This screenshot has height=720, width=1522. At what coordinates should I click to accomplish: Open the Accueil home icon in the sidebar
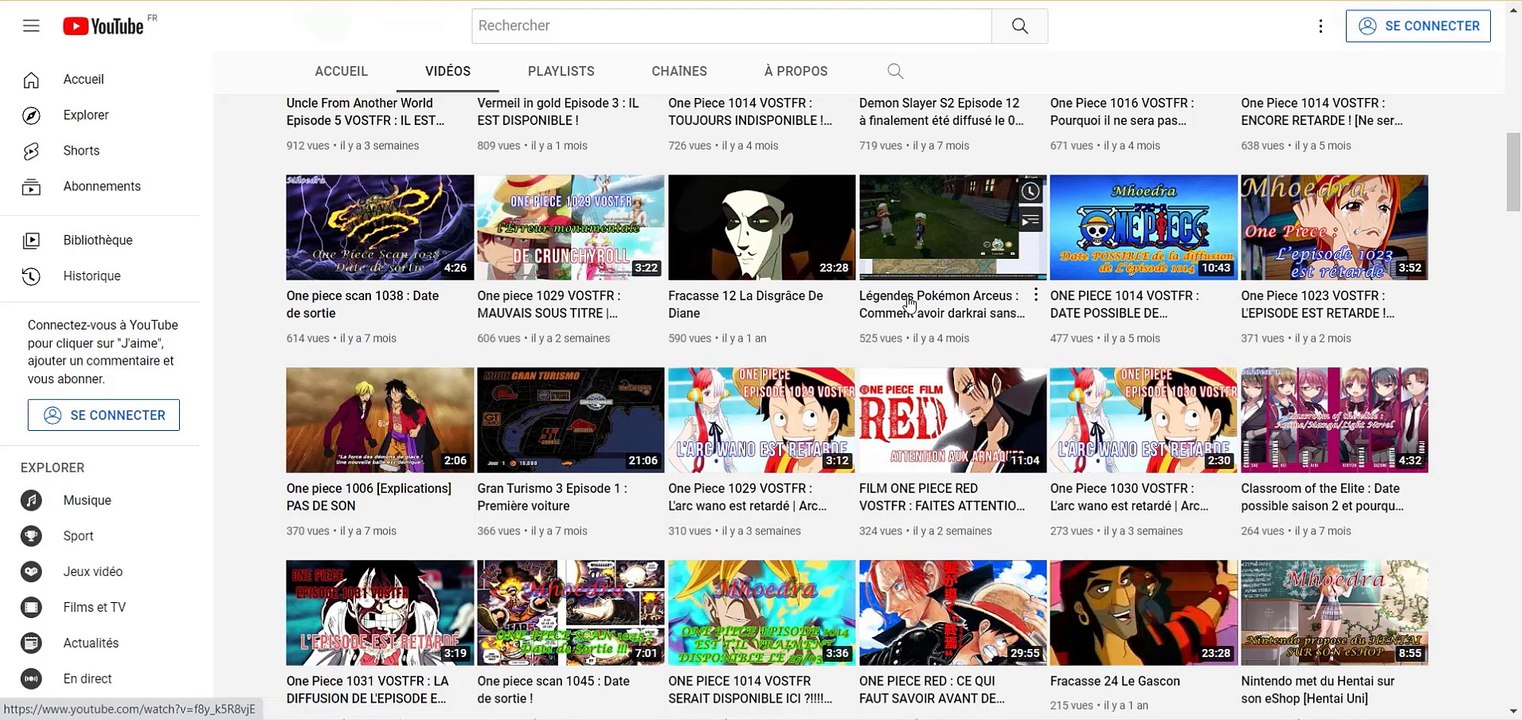pos(31,80)
